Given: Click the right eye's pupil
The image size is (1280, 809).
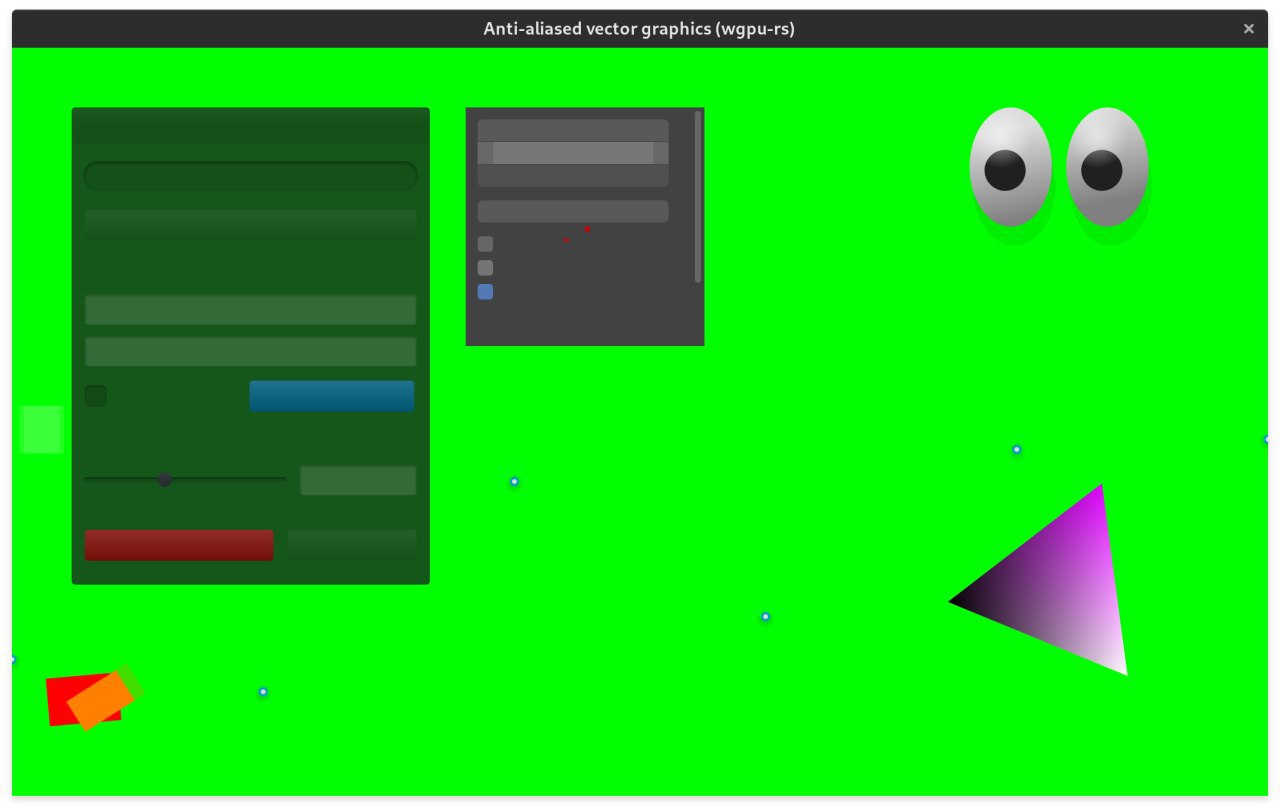Looking at the screenshot, I should click(1102, 171).
